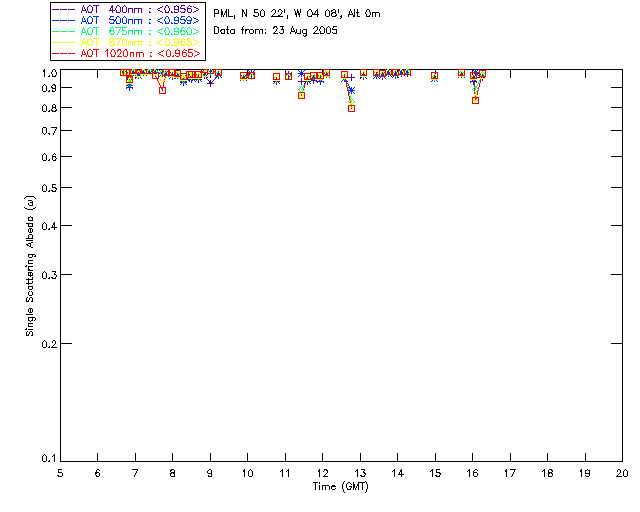
Task: Click the x-axis label 18
Action: pyautogui.click(x=547, y=473)
